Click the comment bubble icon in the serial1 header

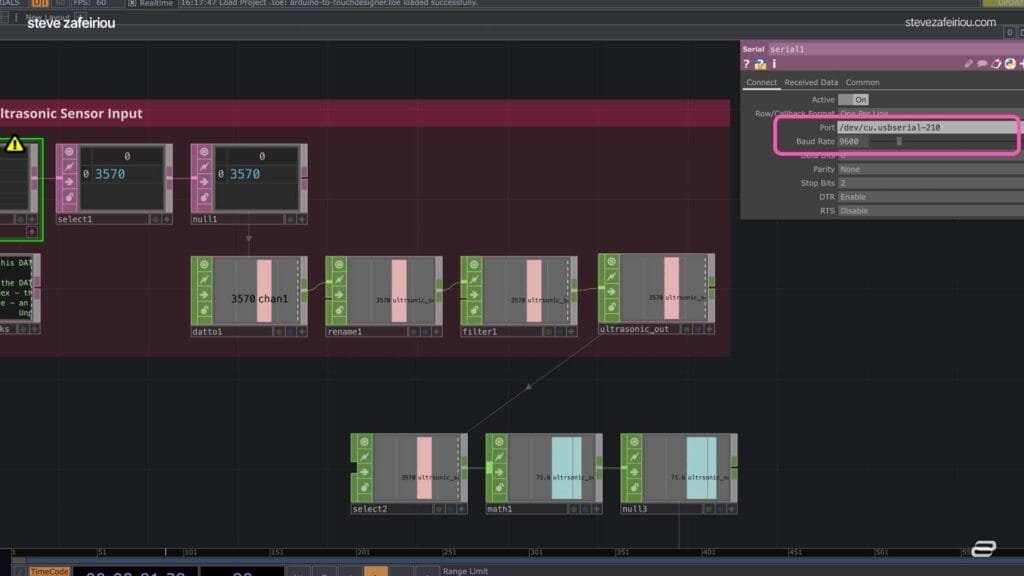click(x=982, y=64)
